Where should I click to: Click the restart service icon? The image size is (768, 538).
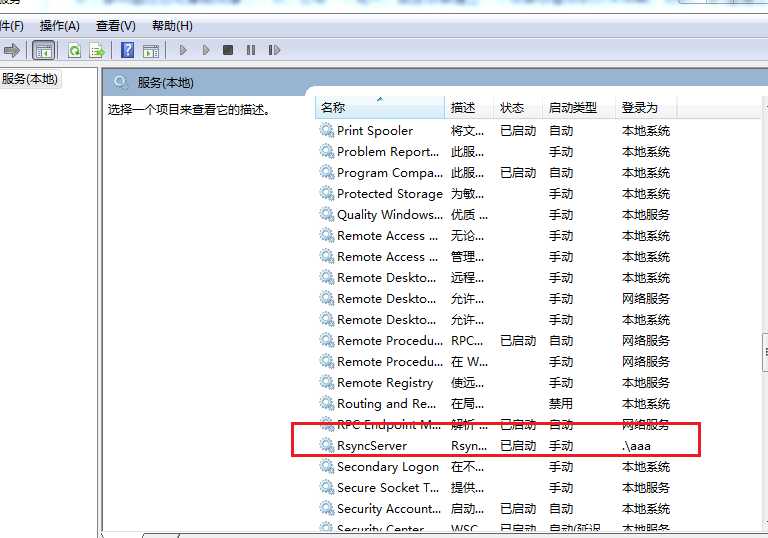click(x=274, y=50)
